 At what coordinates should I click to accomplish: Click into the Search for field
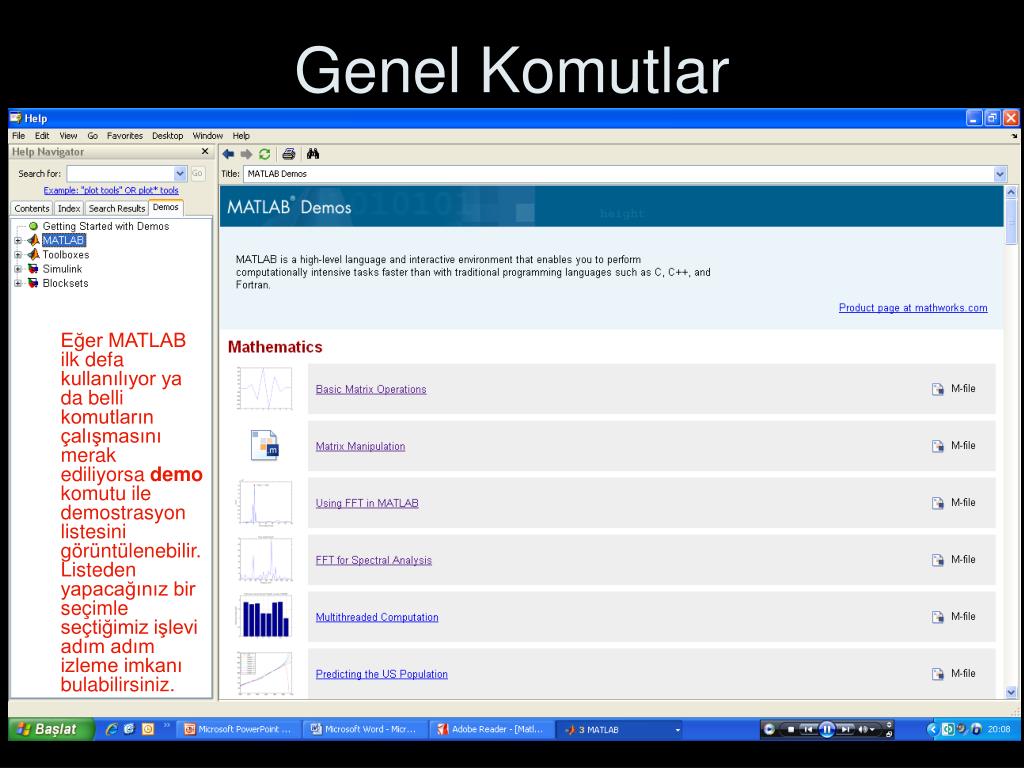click(x=121, y=174)
